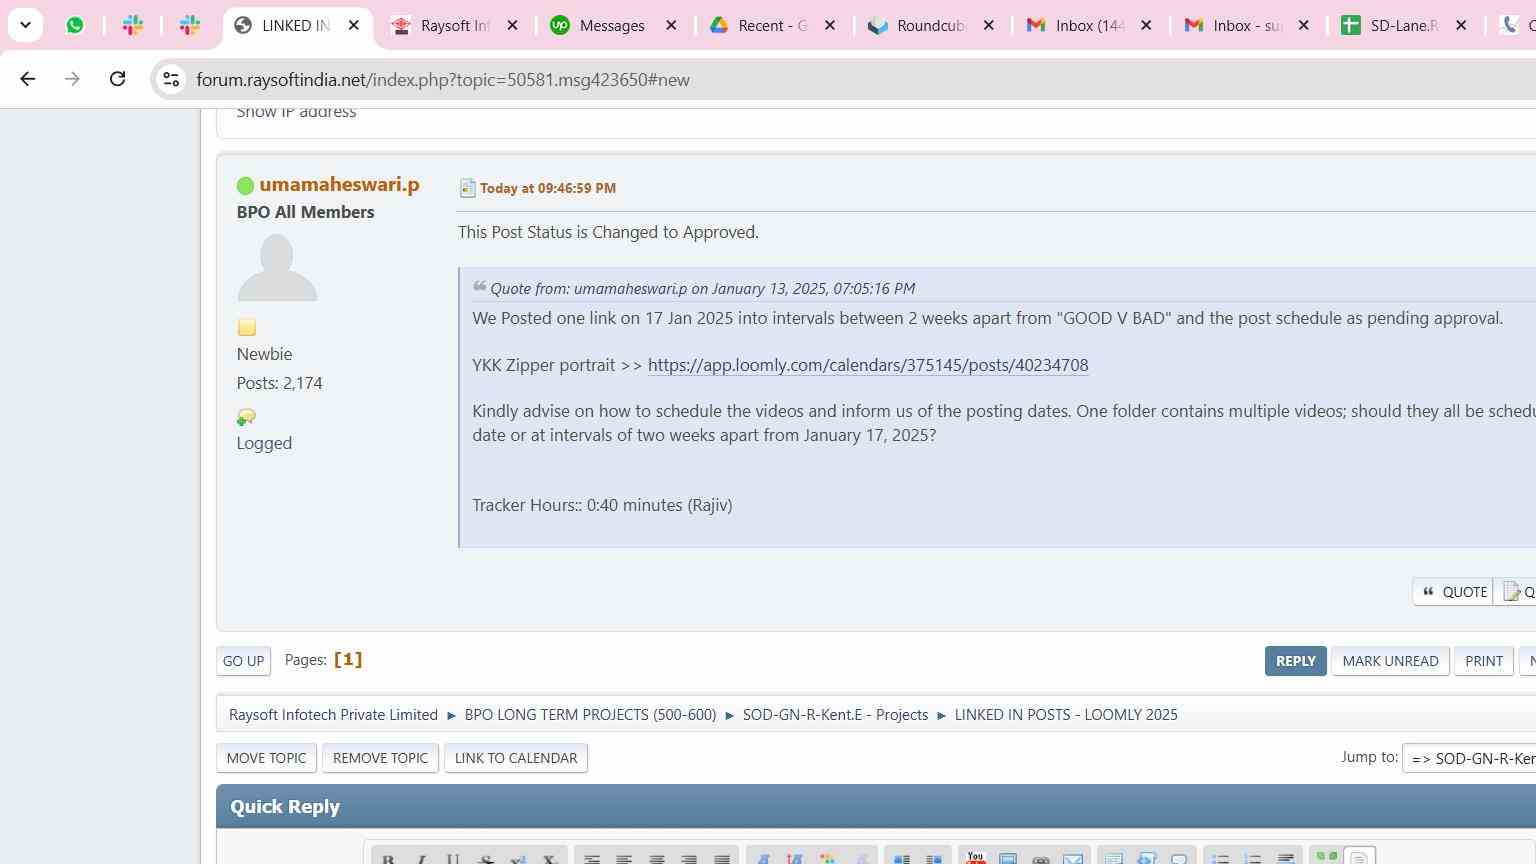1536x864 pixels.
Task: Open the Today at 09:46:59 PM post link
Action: pyautogui.click(x=548, y=188)
